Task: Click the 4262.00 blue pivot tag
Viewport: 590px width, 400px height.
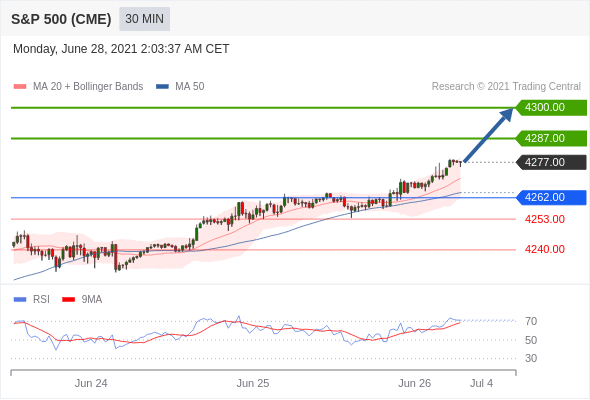Action: tap(551, 197)
